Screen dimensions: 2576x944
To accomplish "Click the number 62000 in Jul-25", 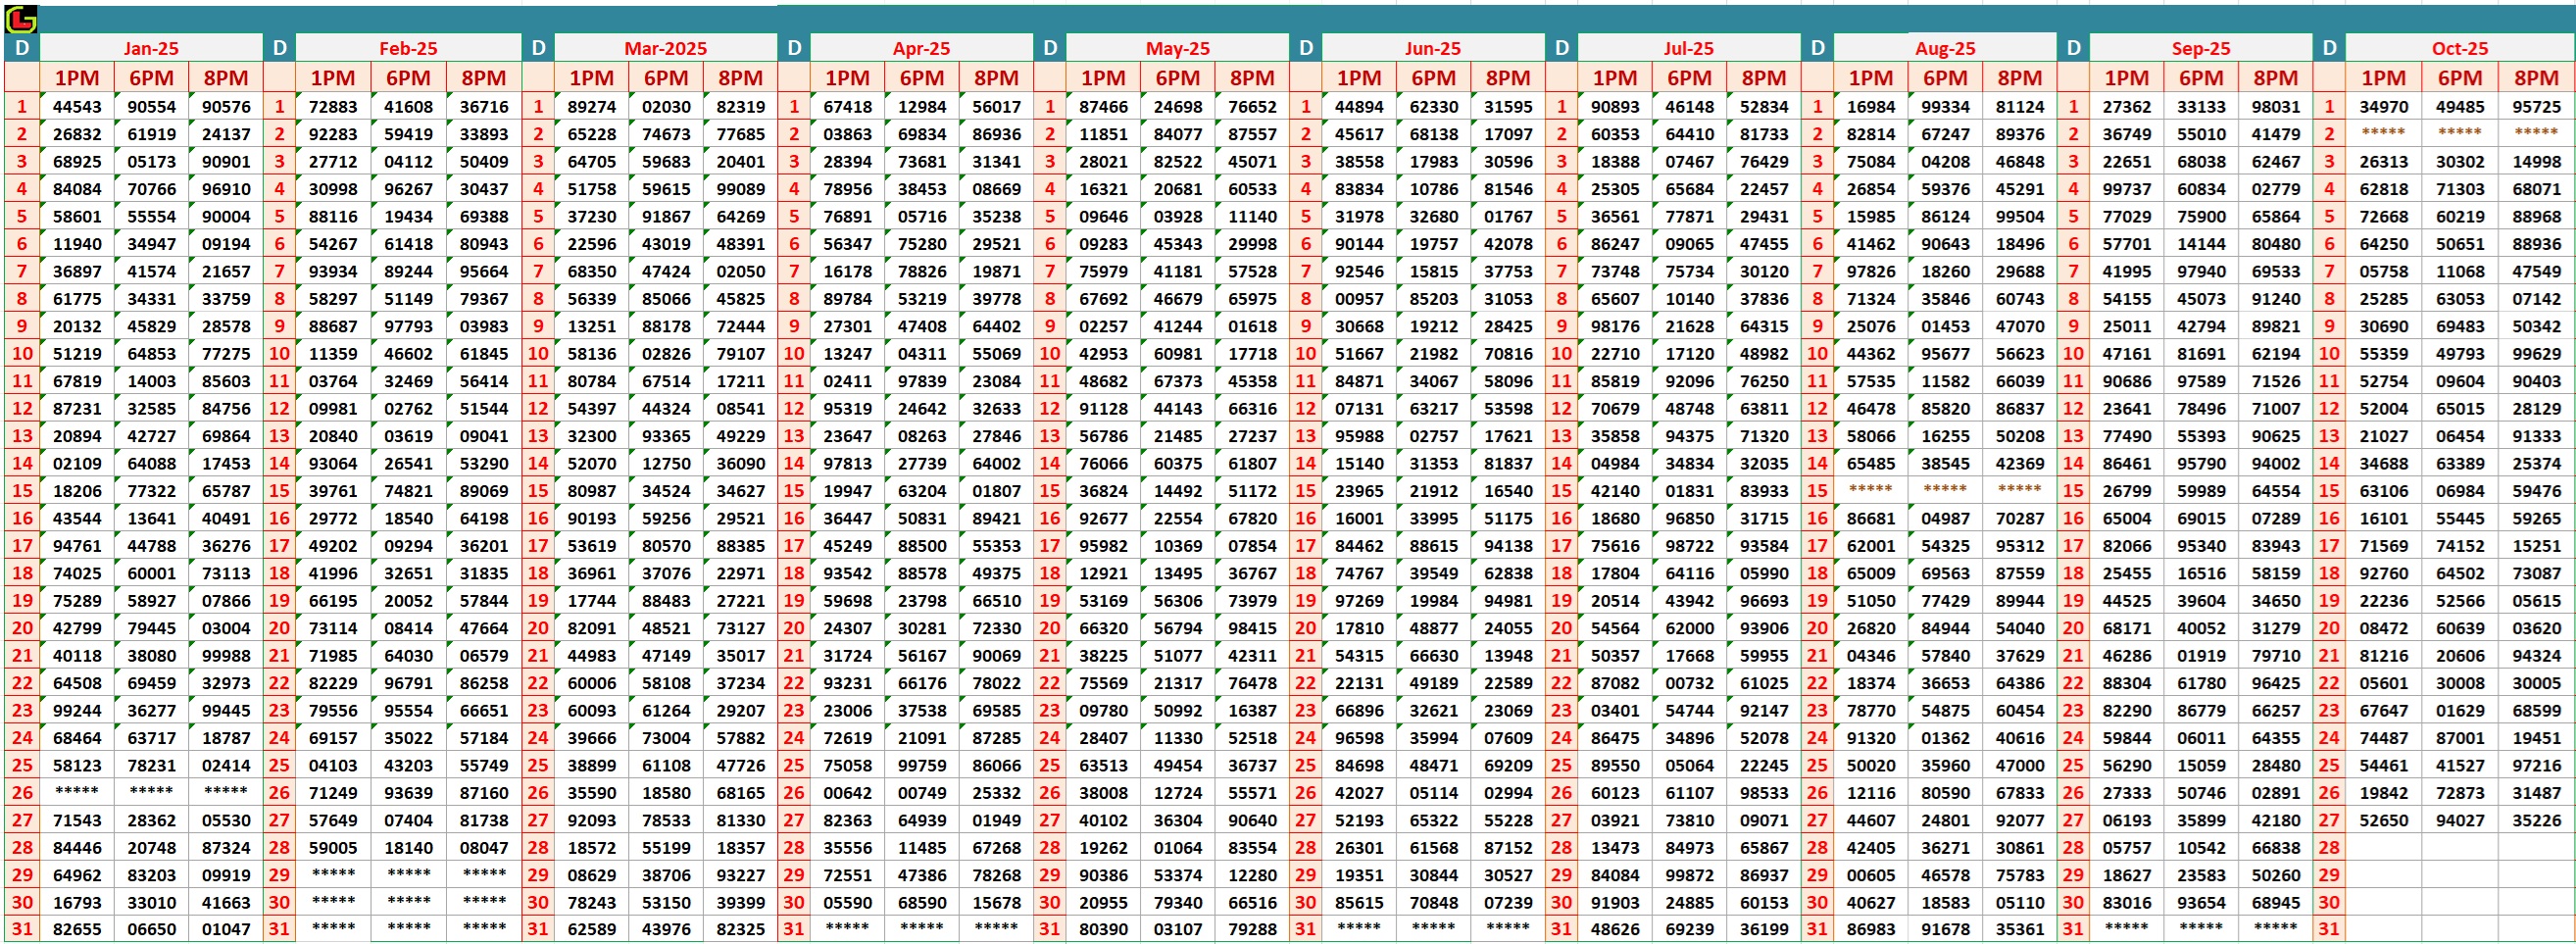I will click(1689, 628).
